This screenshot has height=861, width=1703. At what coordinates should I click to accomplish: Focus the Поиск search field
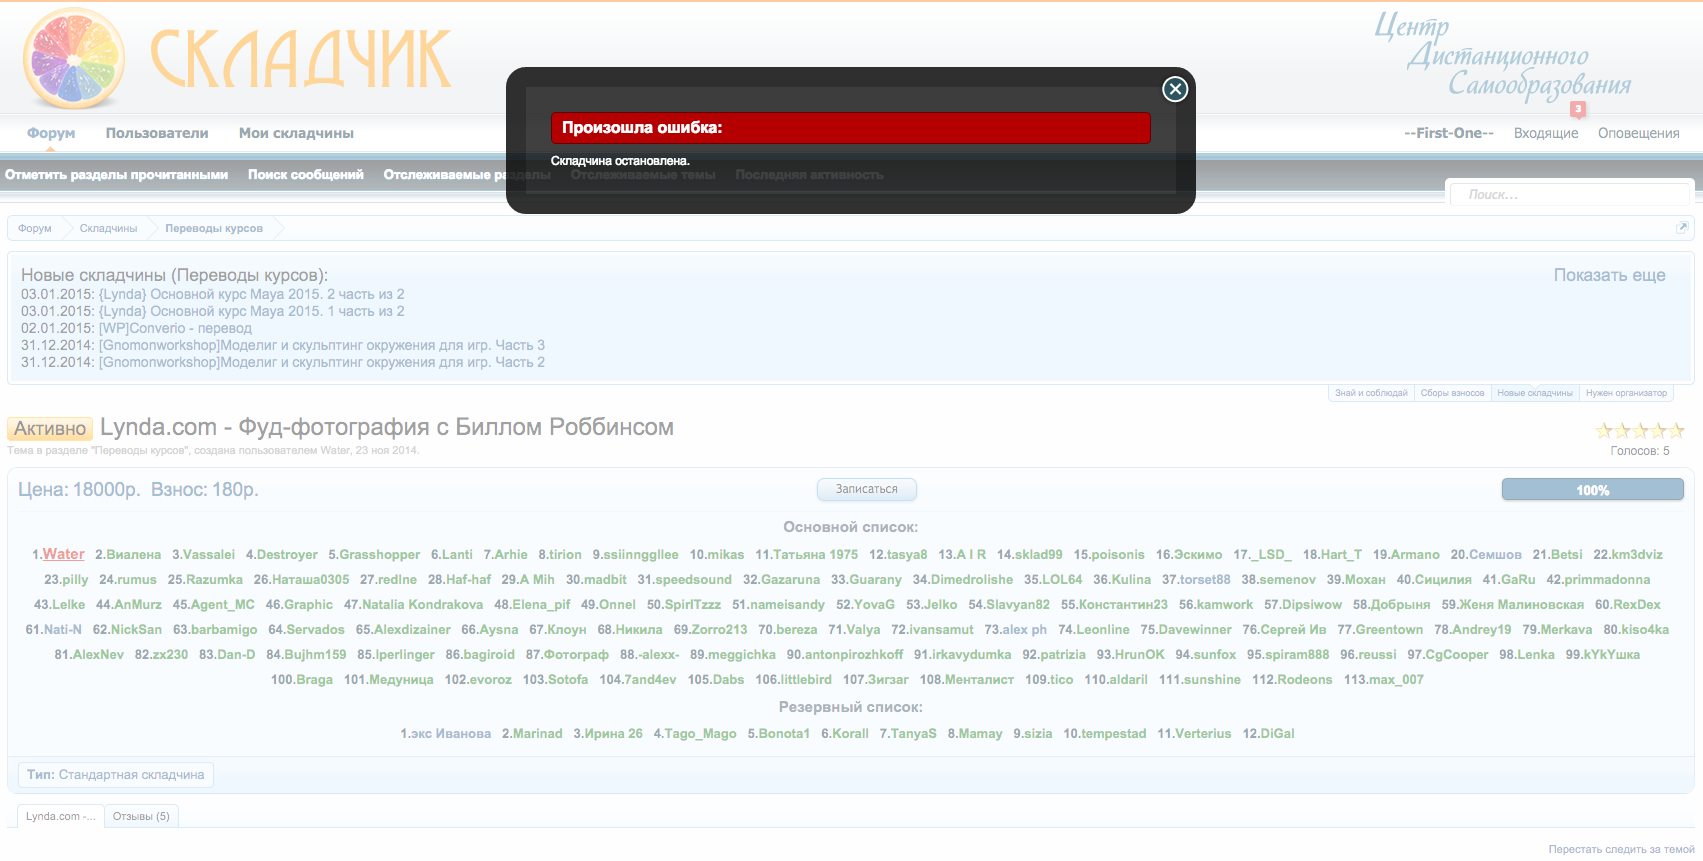click(x=1570, y=195)
